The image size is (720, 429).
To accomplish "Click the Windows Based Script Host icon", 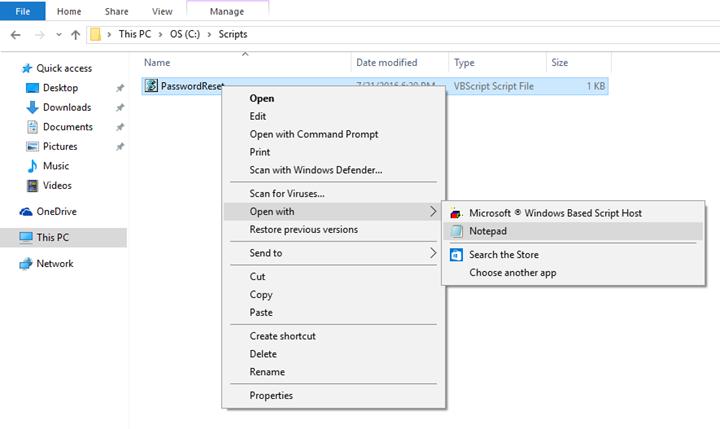I will (x=457, y=213).
